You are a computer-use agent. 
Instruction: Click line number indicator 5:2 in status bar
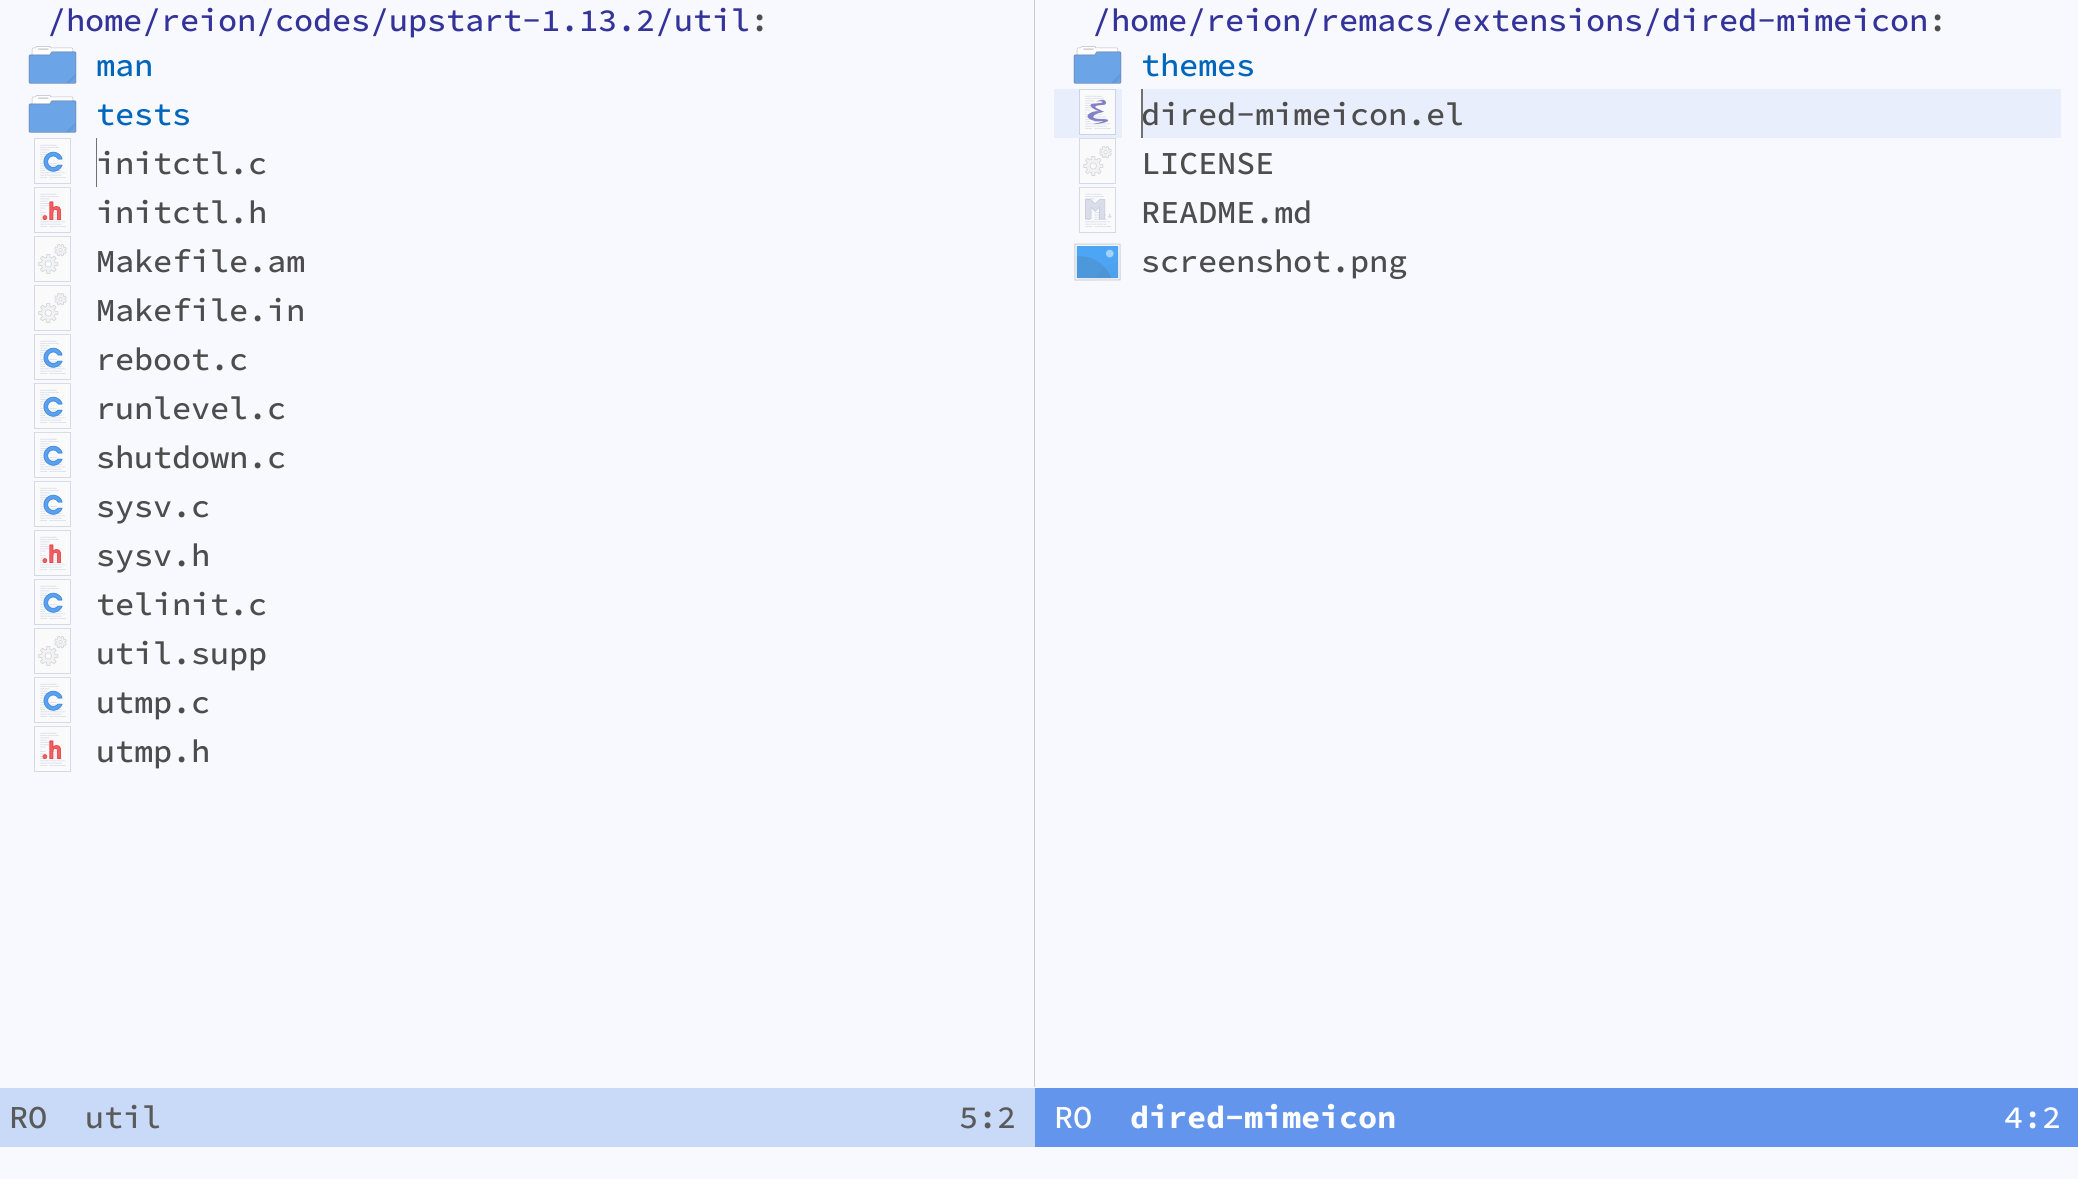point(990,1118)
